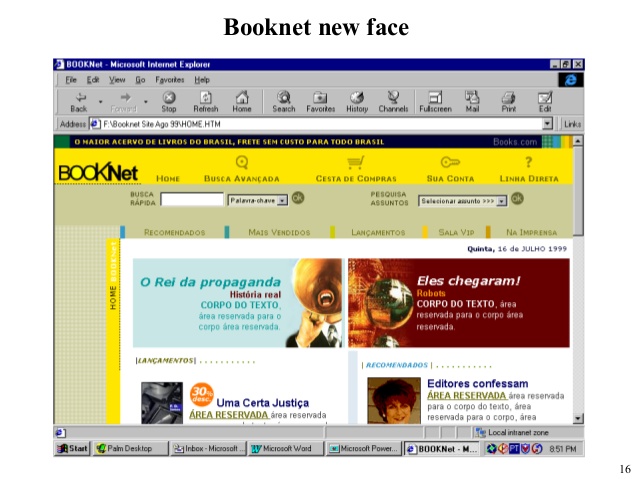Open the Palavra-chave dropdown
Screen dimensions: 638x479
point(282,201)
